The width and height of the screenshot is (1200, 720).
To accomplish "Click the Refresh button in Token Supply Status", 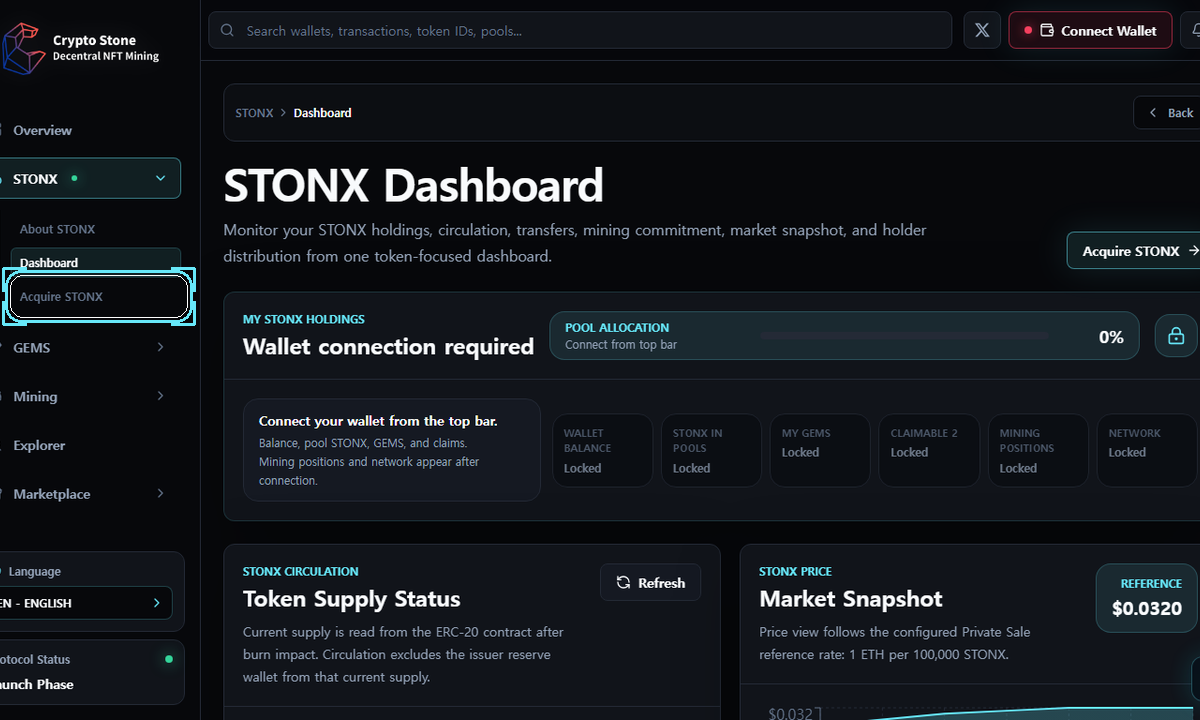I will pos(650,583).
